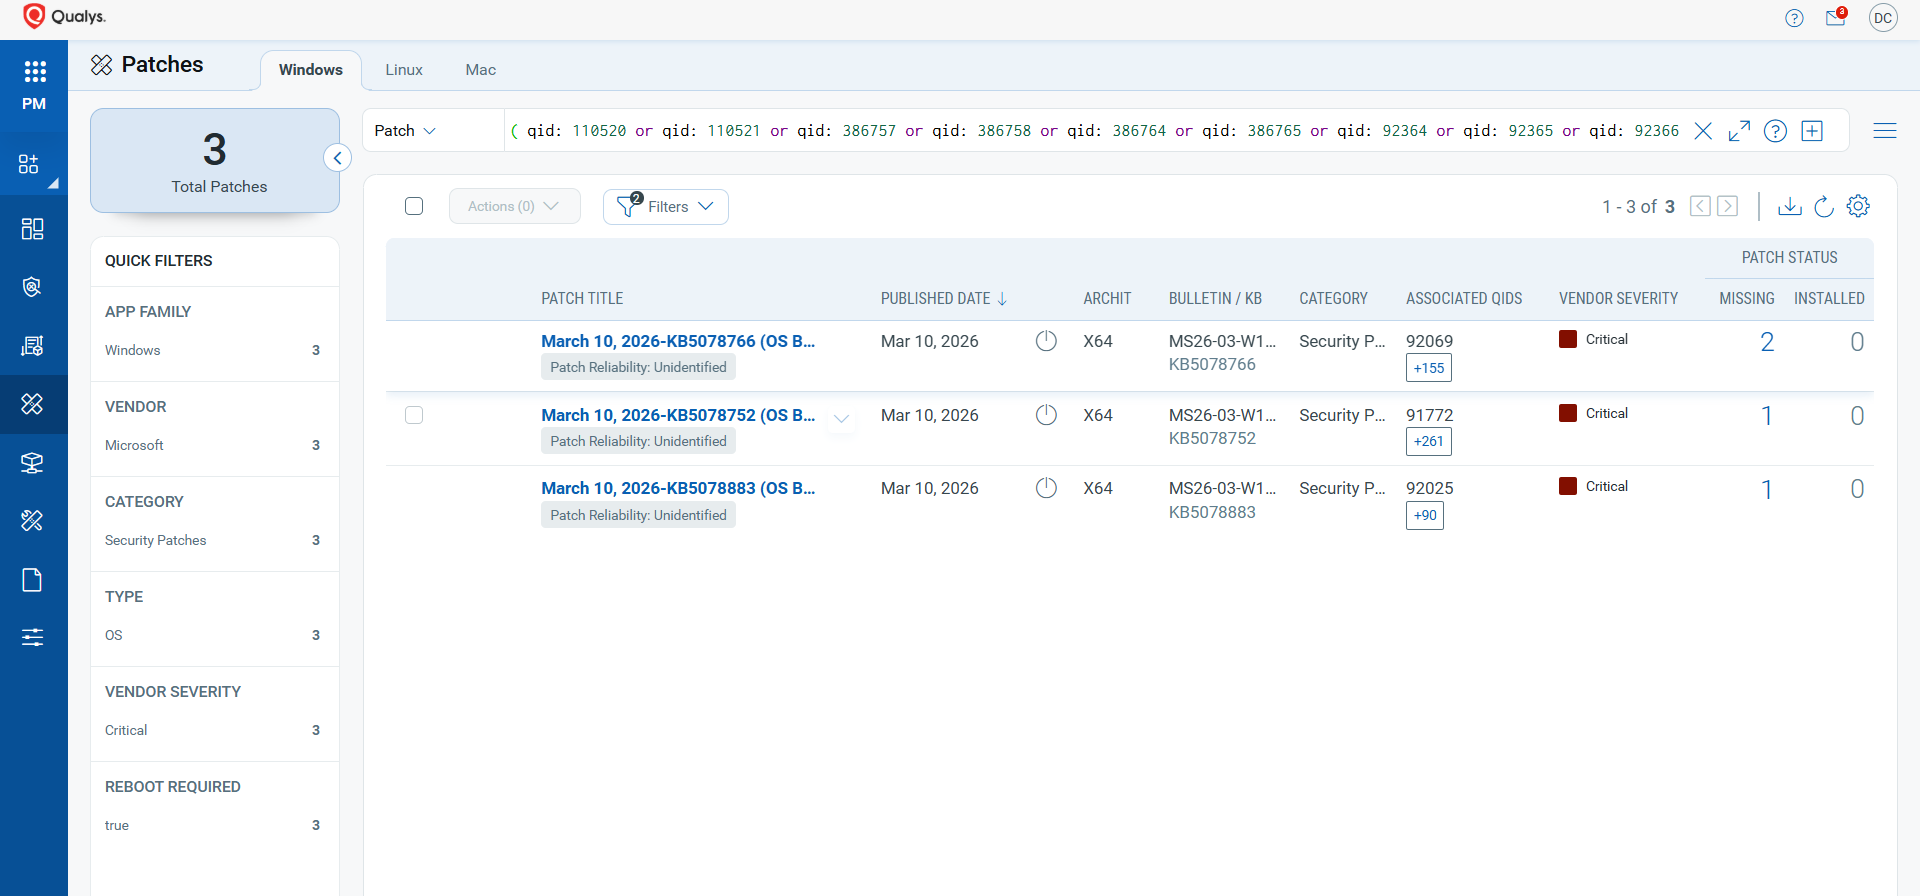Click the Critical severity red swatch for KB5078883
The image size is (1920, 896).
pyautogui.click(x=1568, y=486)
